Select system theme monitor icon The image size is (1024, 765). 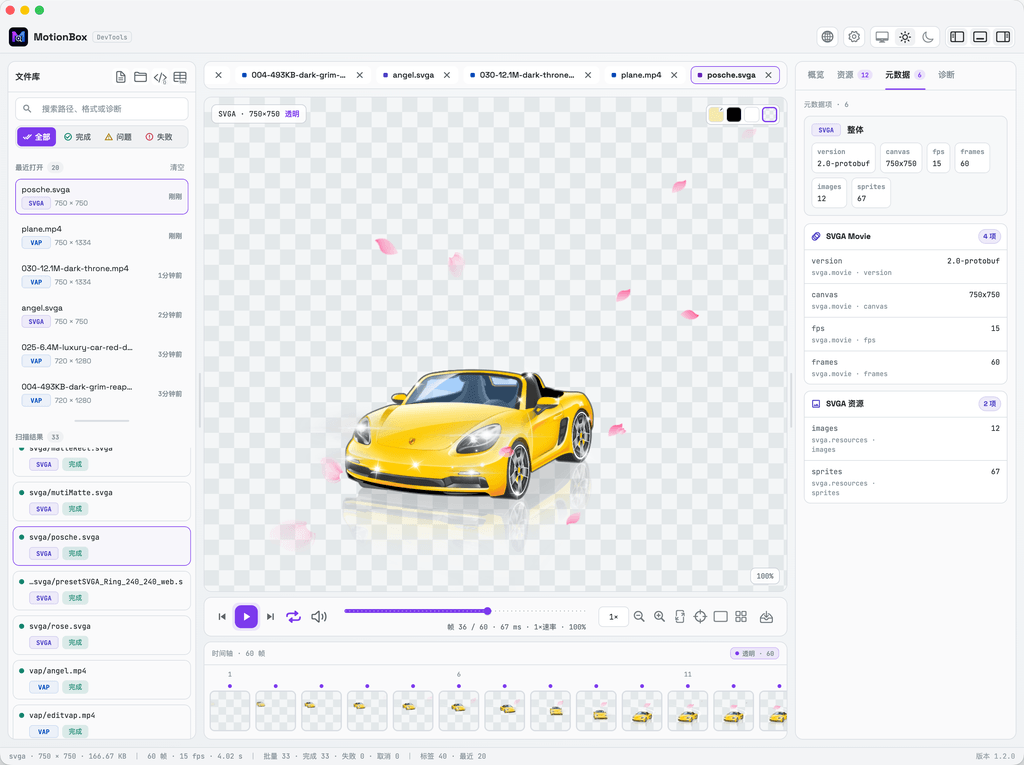click(882, 37)
